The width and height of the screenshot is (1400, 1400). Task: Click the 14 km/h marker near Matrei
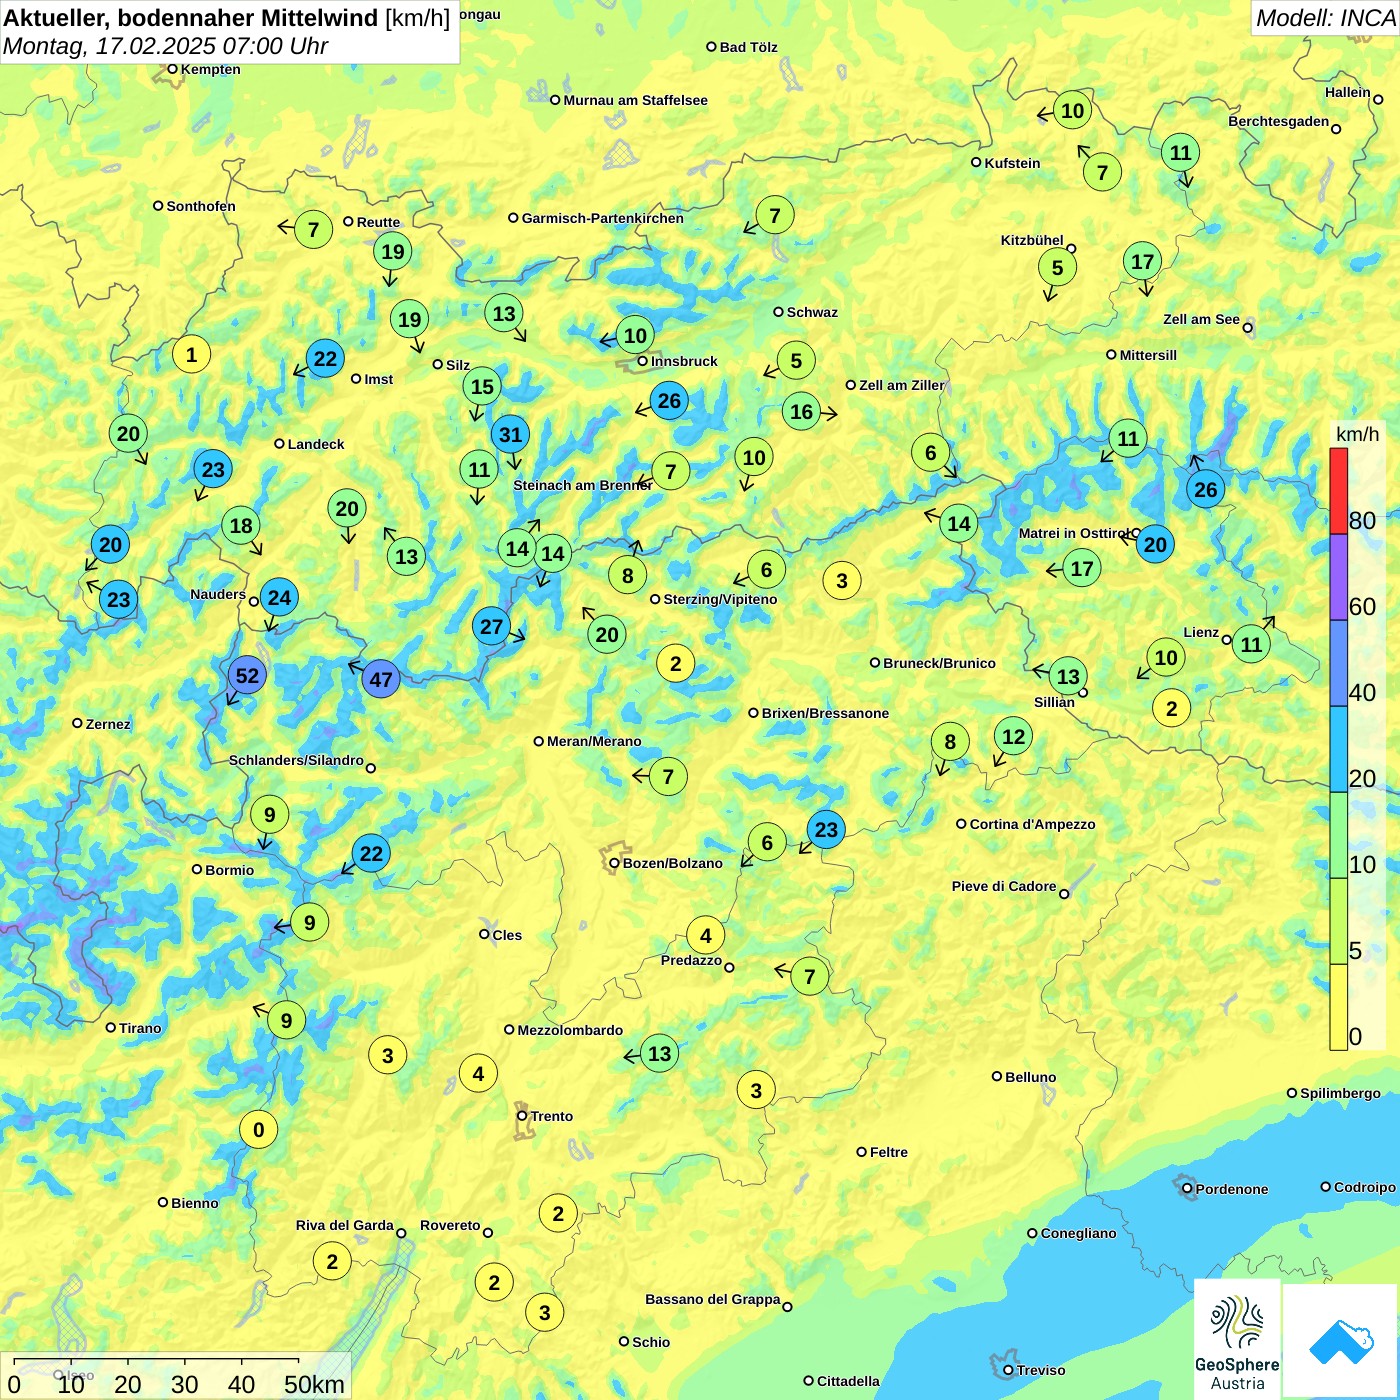tap(958, 523)
